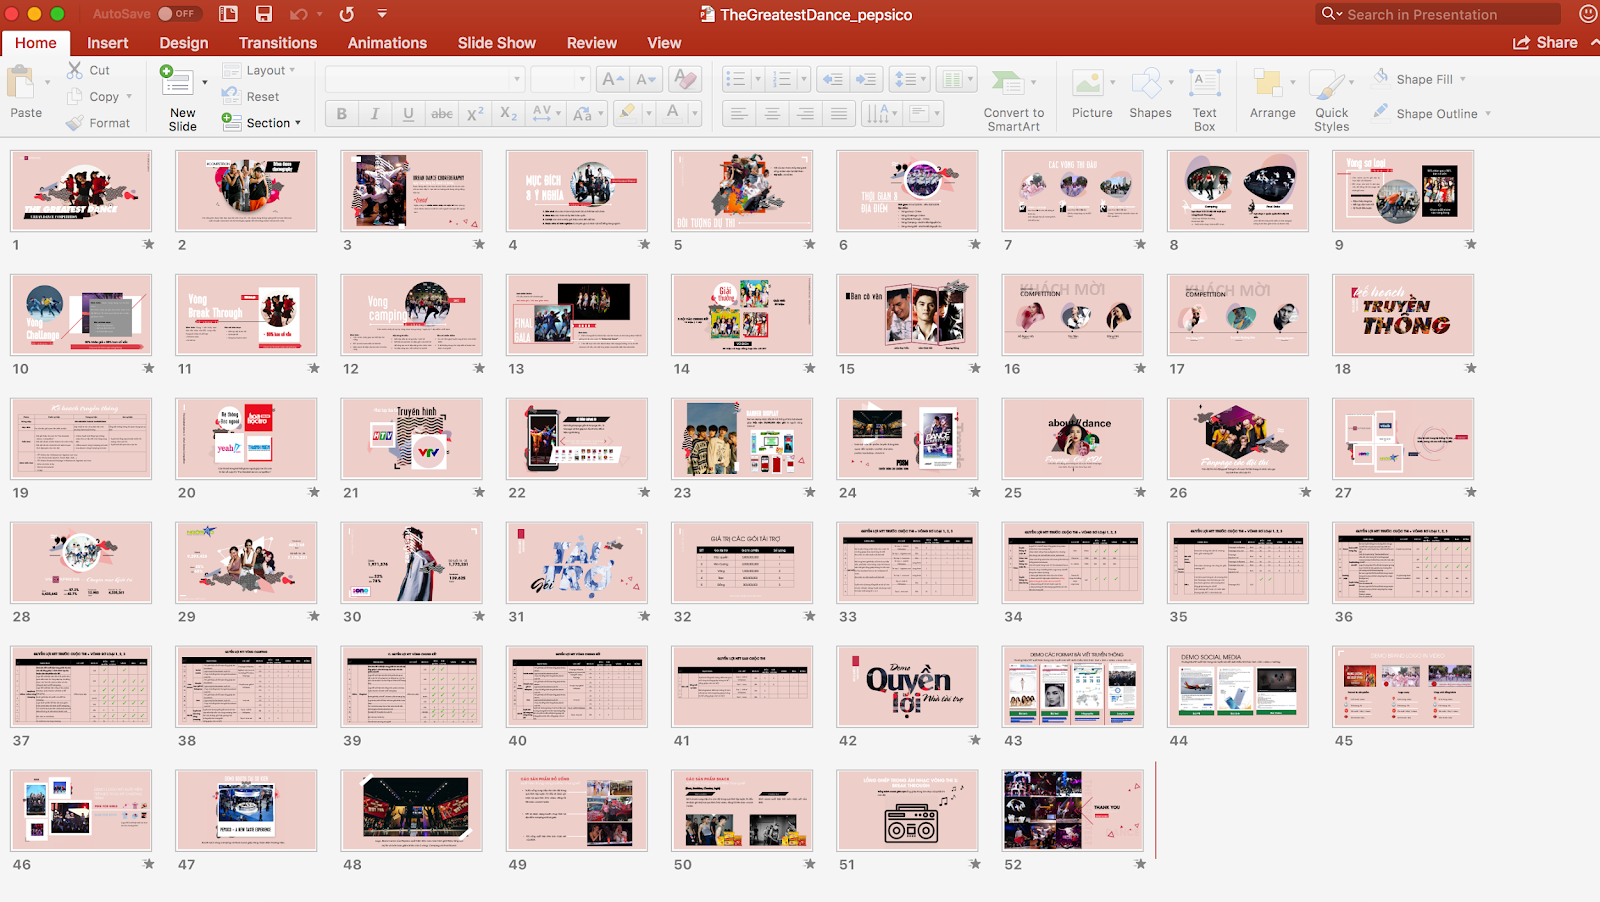Click the Cut scissors icon
The width and height of the screenshot is (1600, 902).
pyautogui.click(x=75, y=69)
